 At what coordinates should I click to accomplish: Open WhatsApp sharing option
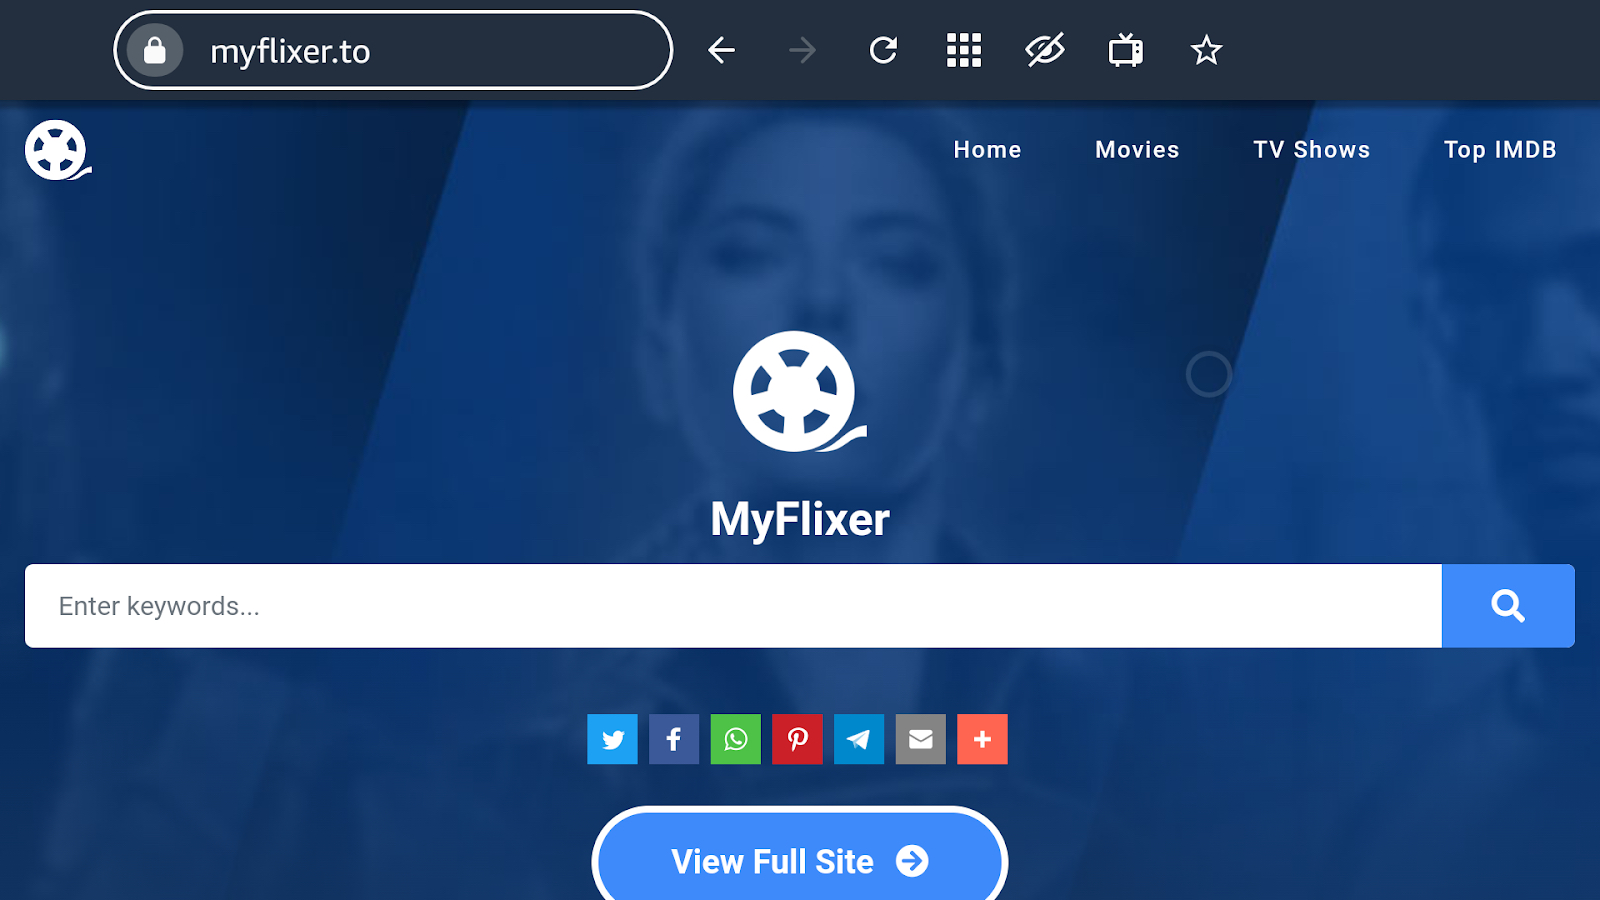735,739
